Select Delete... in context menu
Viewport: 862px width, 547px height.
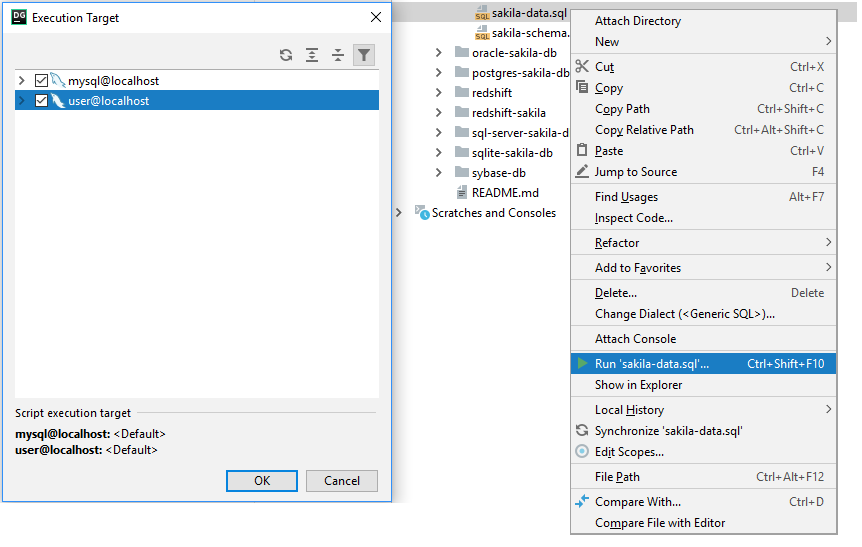point(704,293)
